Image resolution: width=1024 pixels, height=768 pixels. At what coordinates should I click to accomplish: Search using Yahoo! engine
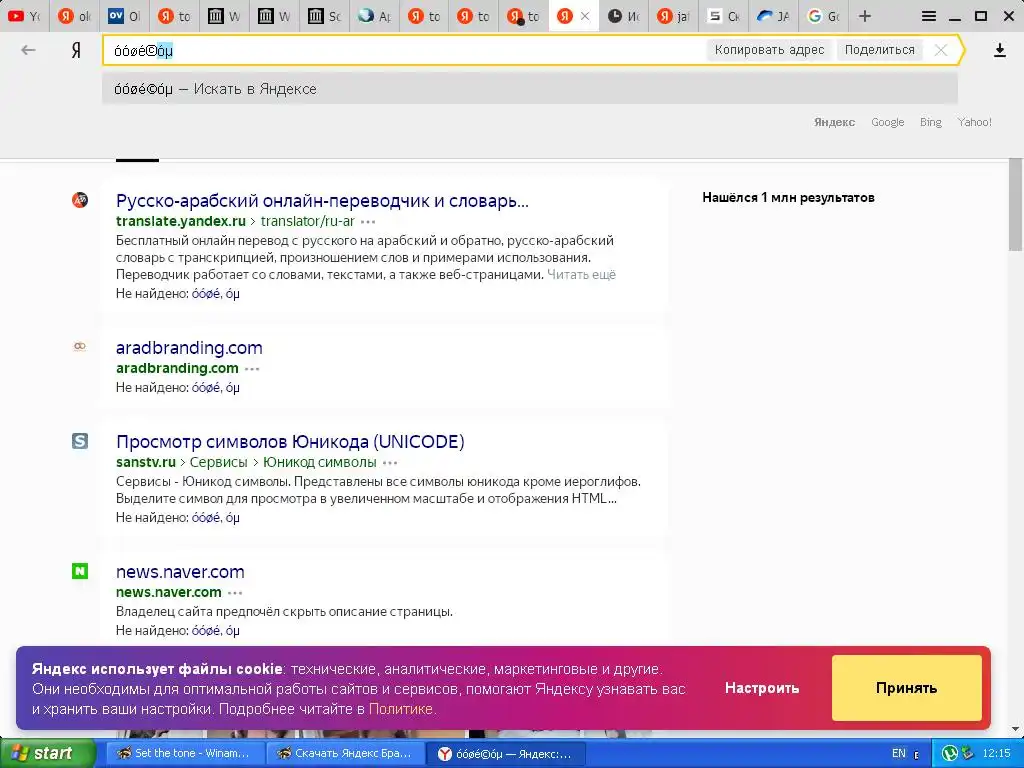(974, 122)
